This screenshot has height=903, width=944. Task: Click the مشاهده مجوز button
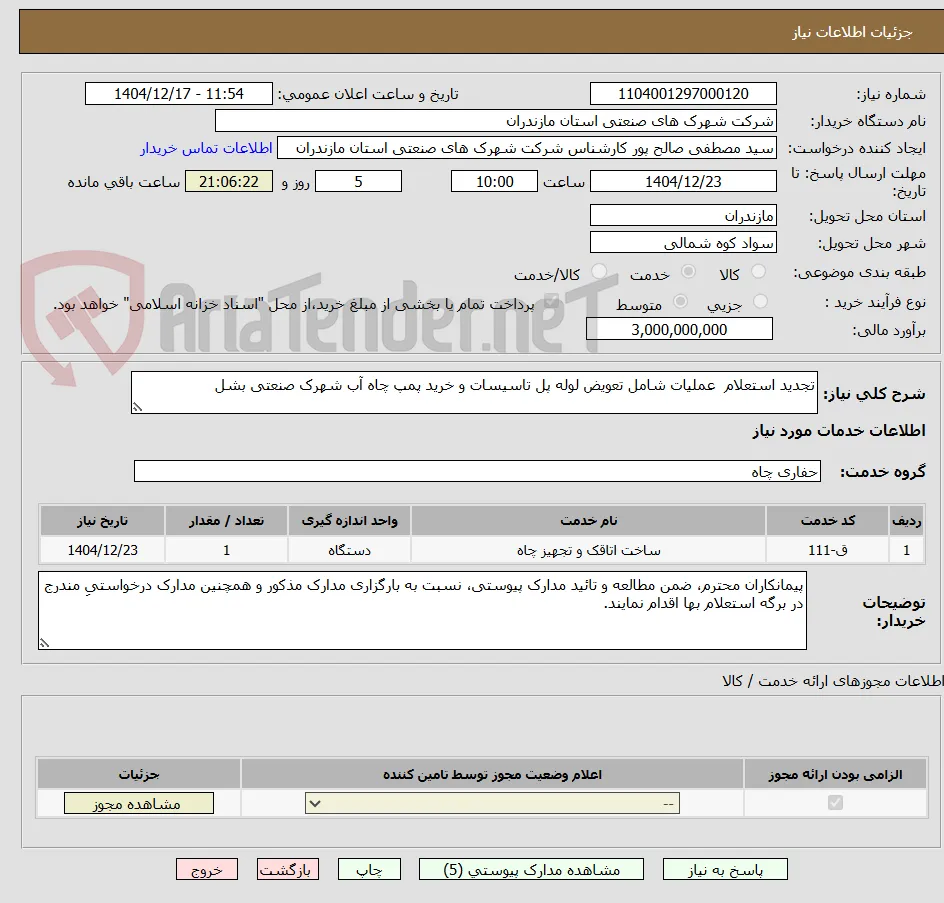pos(138,804)
